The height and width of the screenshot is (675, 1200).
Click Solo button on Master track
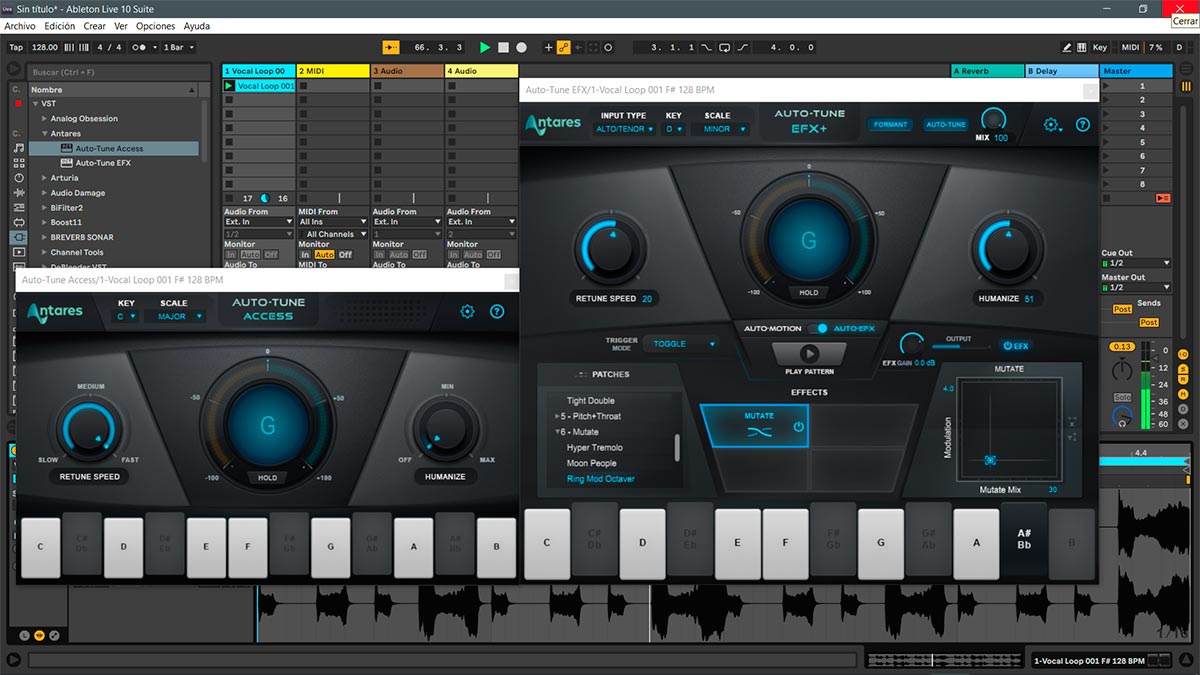(1122, 398)
